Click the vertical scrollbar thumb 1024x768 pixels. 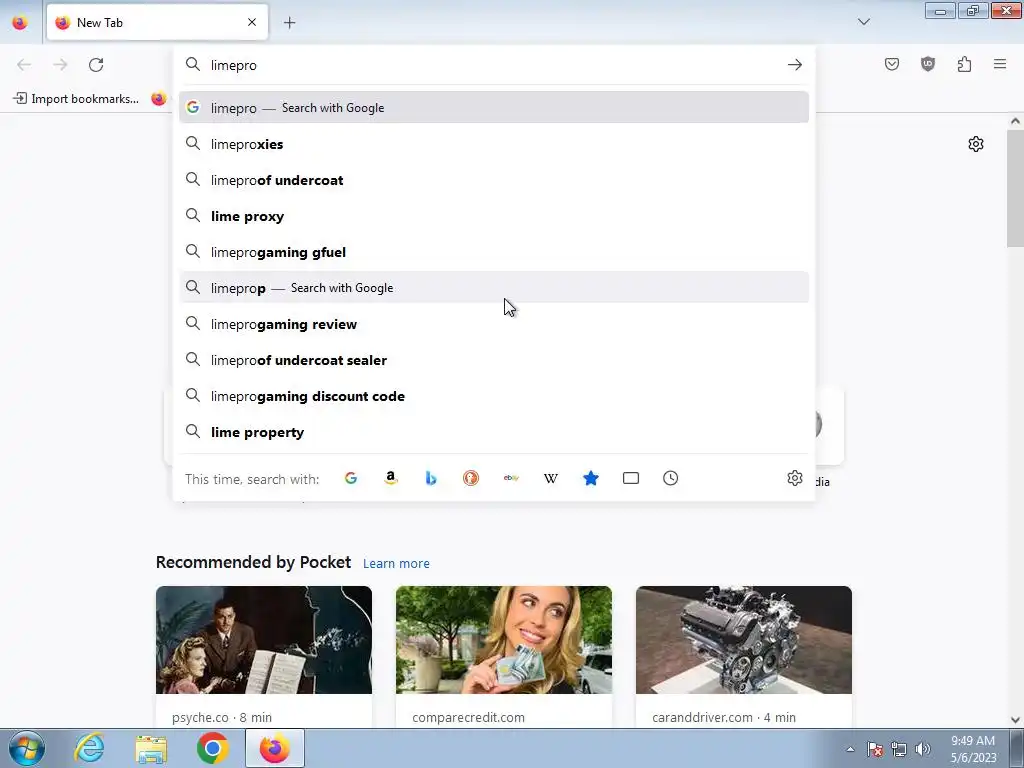coord(1015,188)
